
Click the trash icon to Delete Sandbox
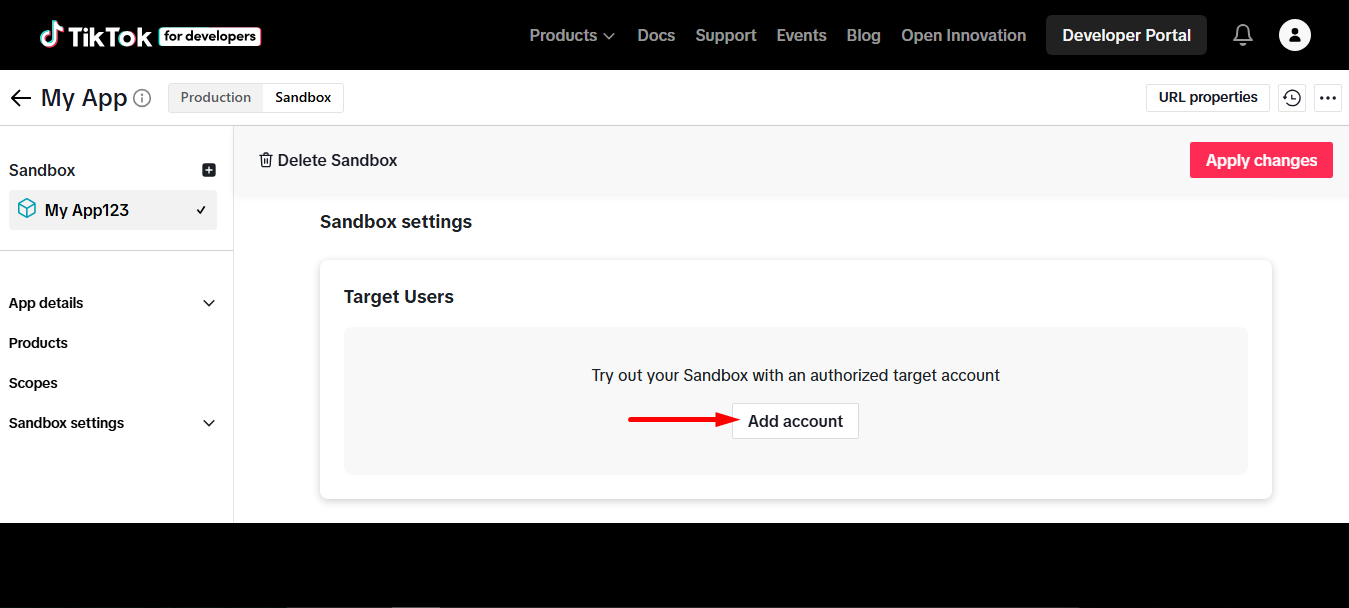coord(265,159)
